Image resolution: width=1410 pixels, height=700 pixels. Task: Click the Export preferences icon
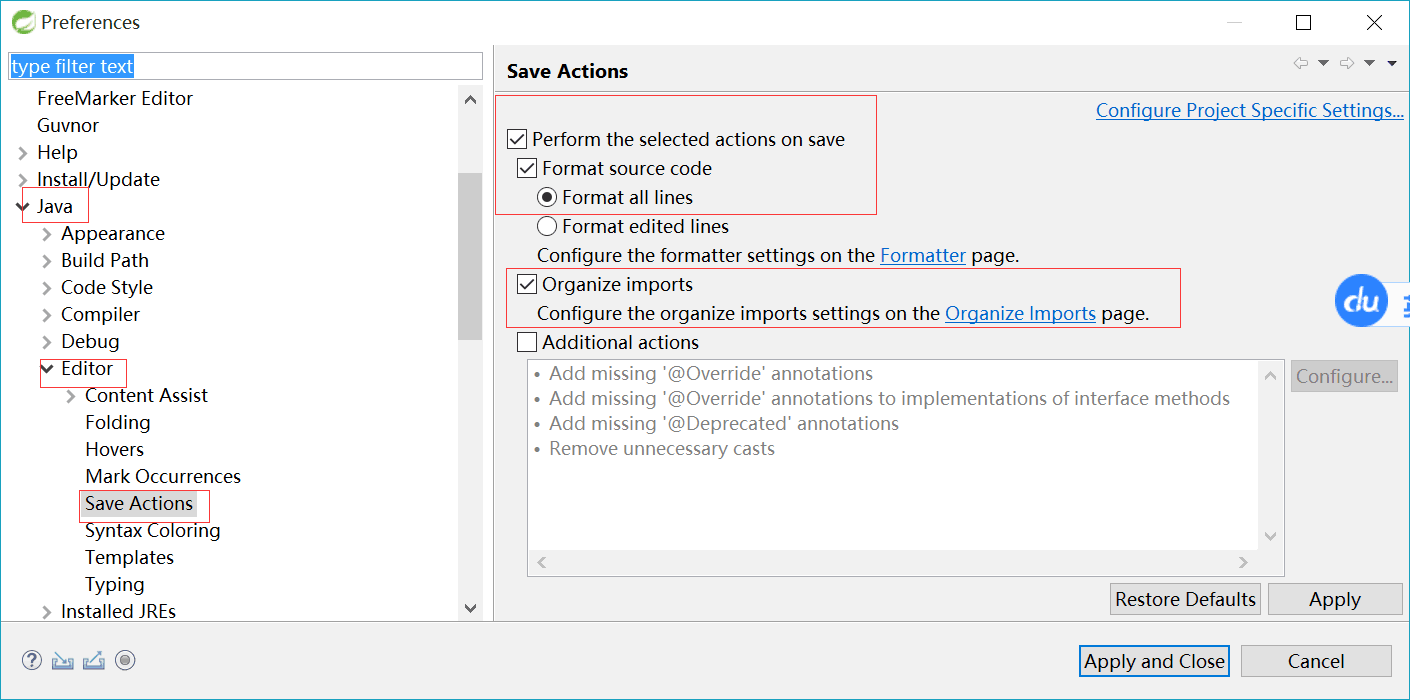tap(94, 660)
